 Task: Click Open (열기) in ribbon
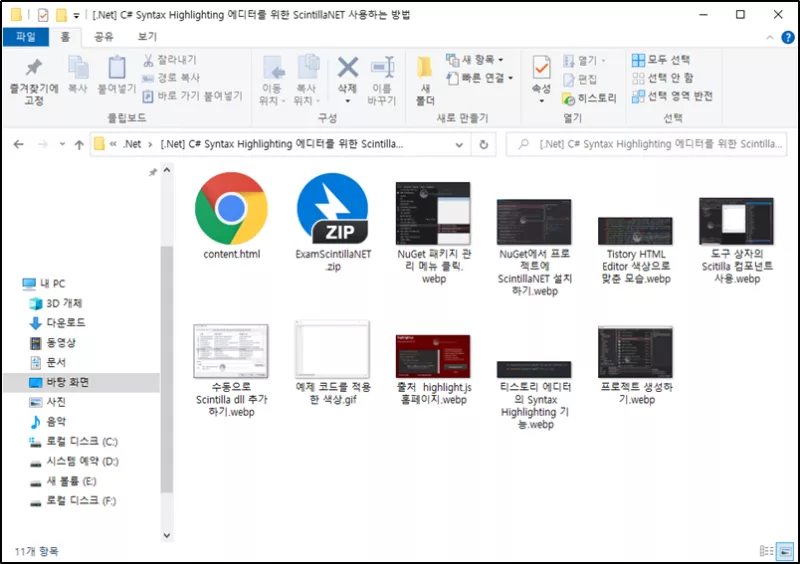[x=584, y=61]
